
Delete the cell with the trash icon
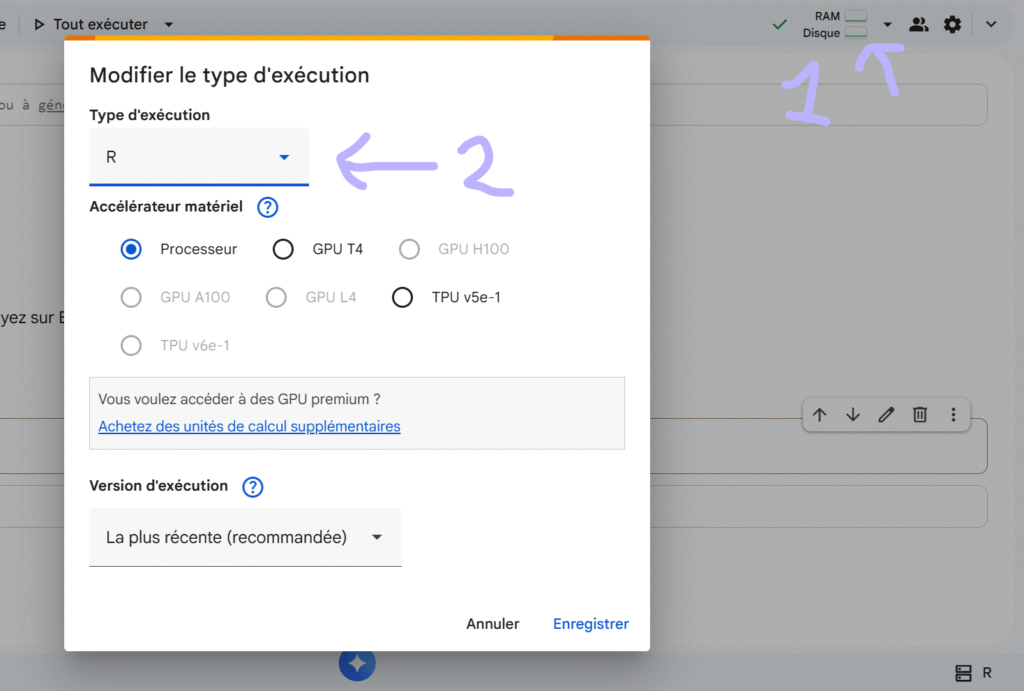coord(919,414)
